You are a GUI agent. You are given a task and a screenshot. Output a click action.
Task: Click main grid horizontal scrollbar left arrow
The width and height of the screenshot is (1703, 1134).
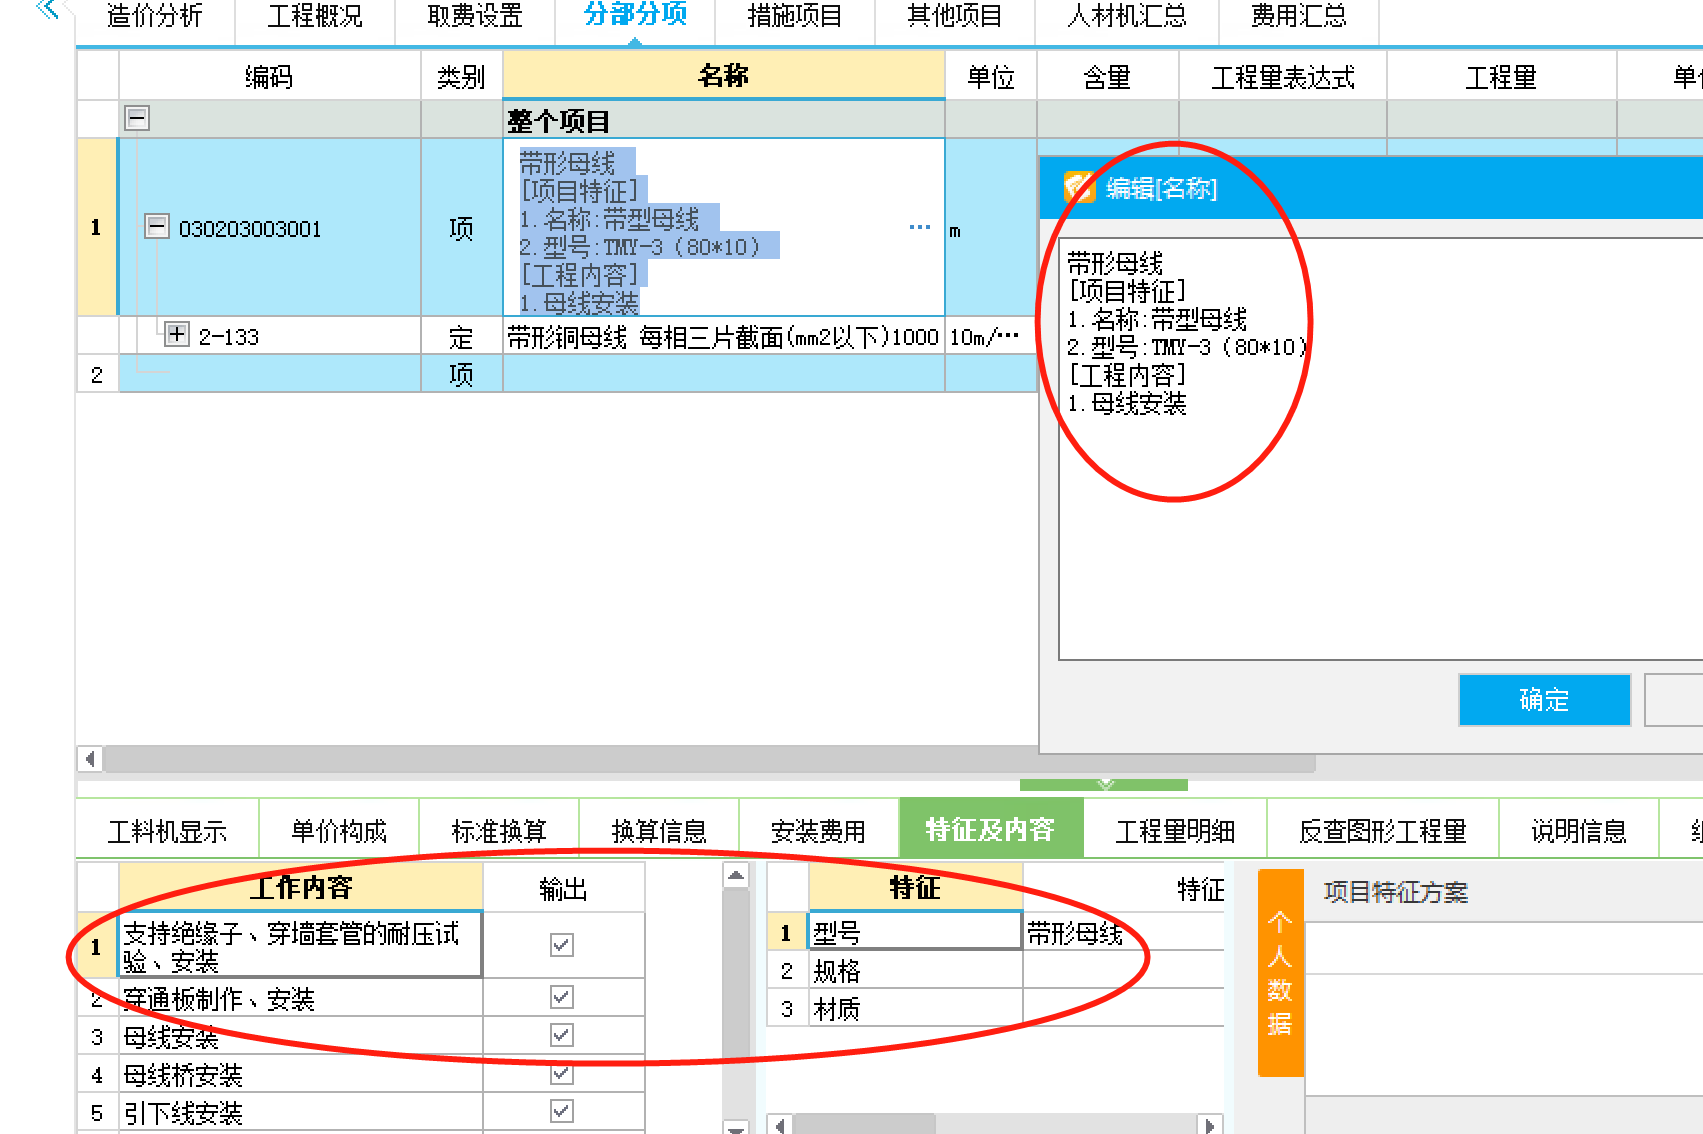coord(90,758)
